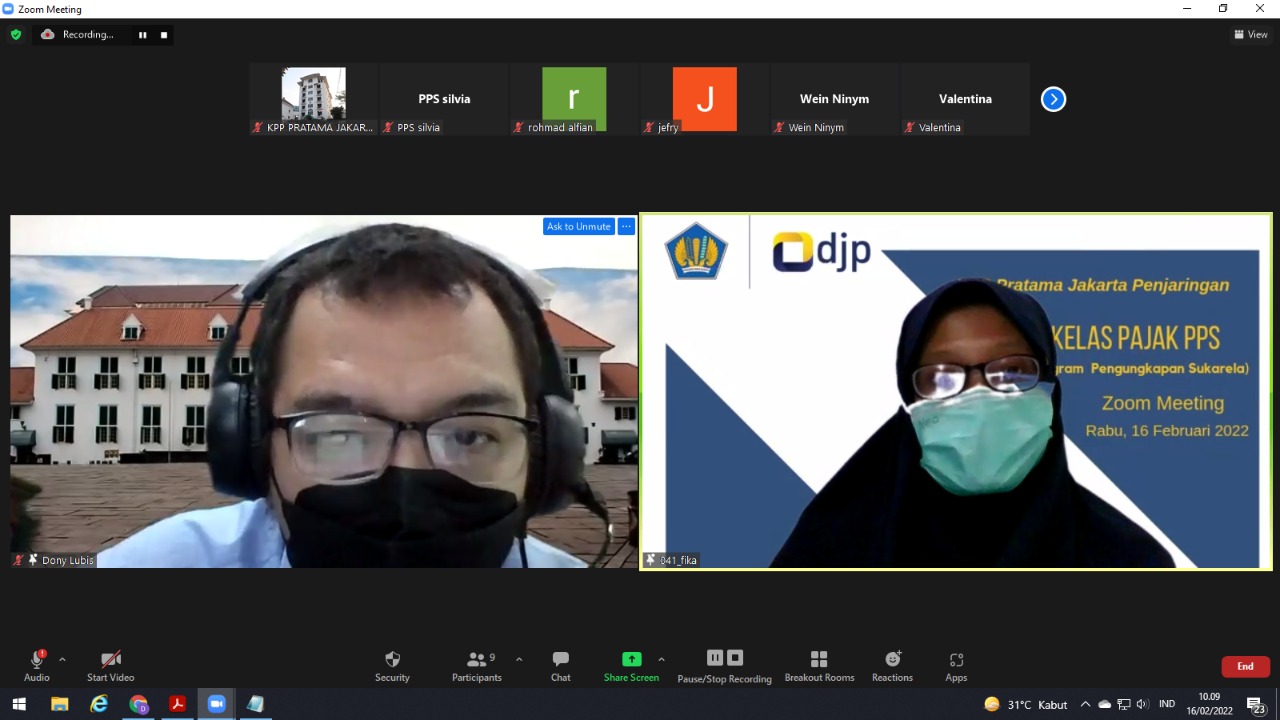Open the Chat panel
The width and height of the screenshot is (1280, 720).
point(560,666)
